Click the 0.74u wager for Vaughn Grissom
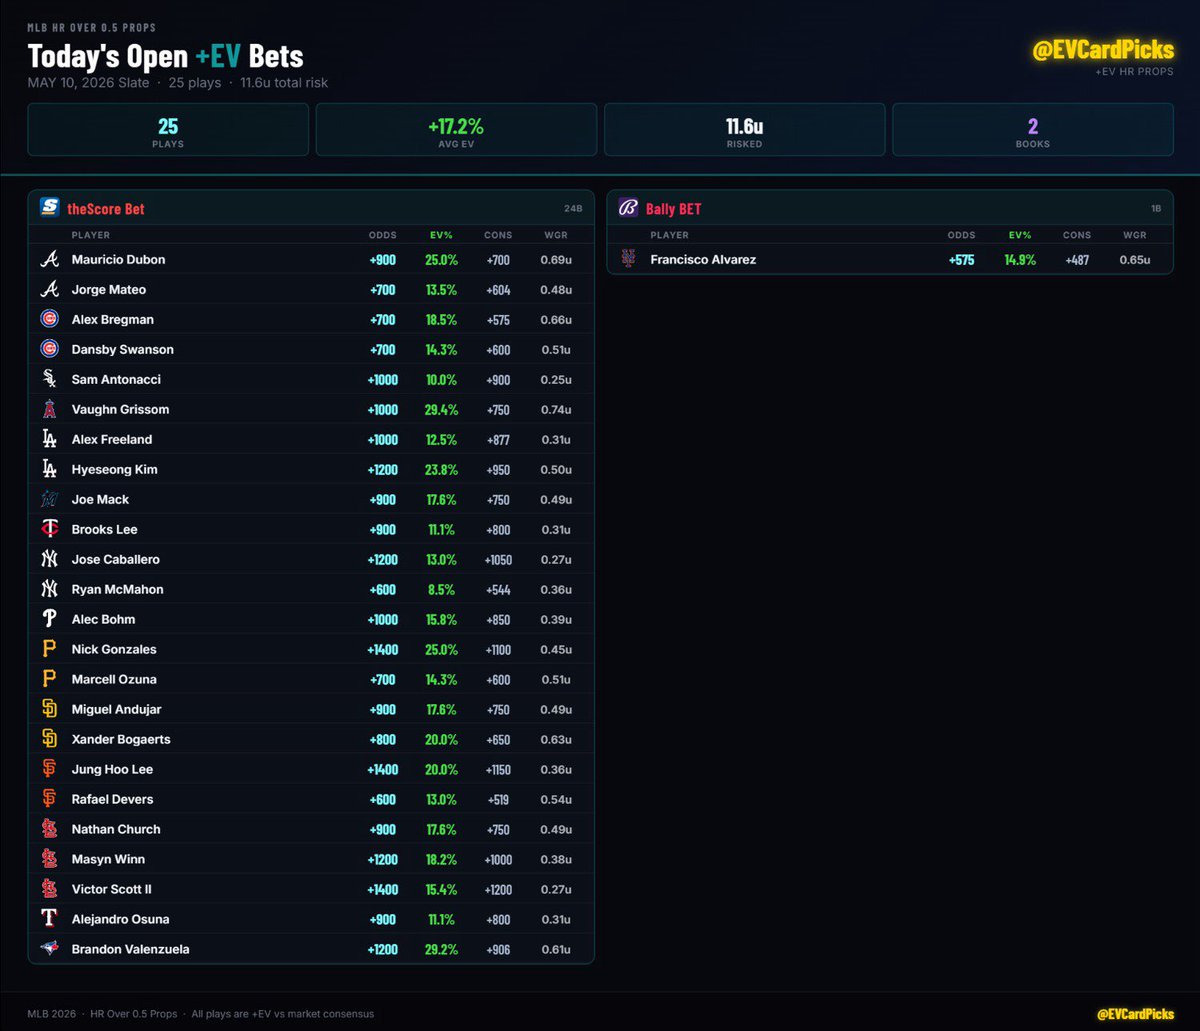Viewport: 1200px width, 1031px height. 556,409
